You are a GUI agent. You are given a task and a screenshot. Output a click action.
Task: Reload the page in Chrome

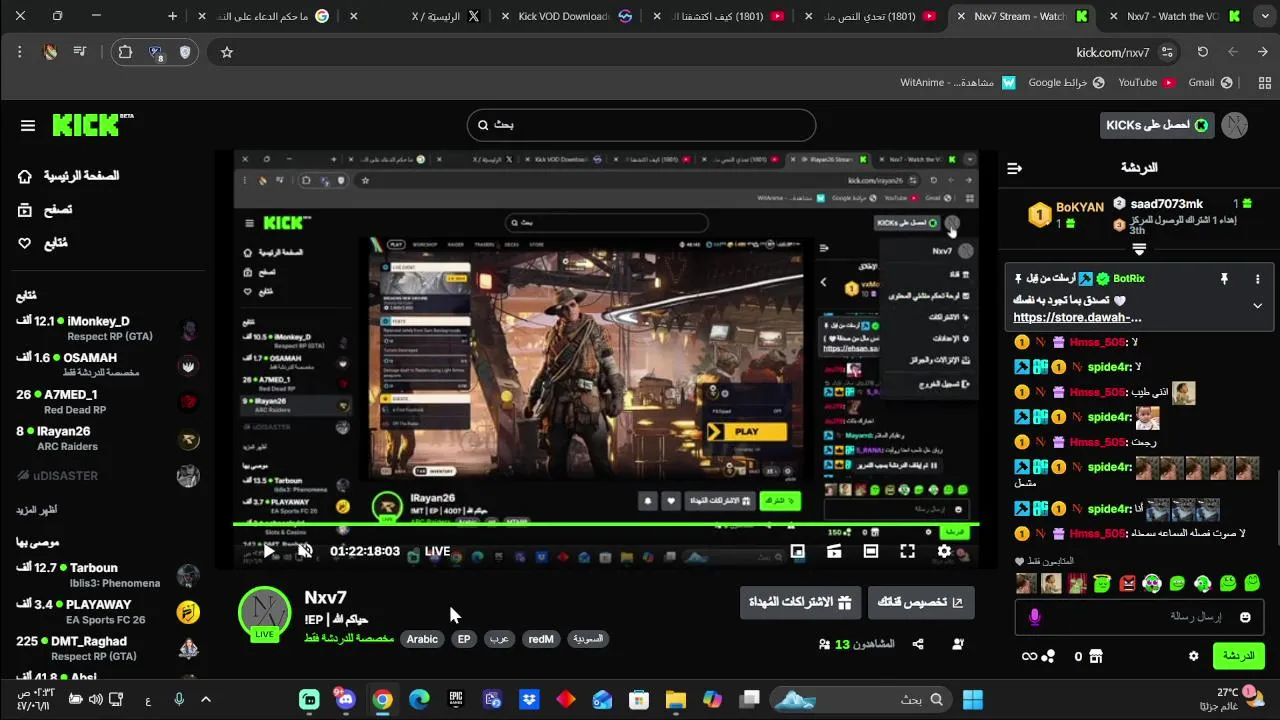pos(1203,52)
